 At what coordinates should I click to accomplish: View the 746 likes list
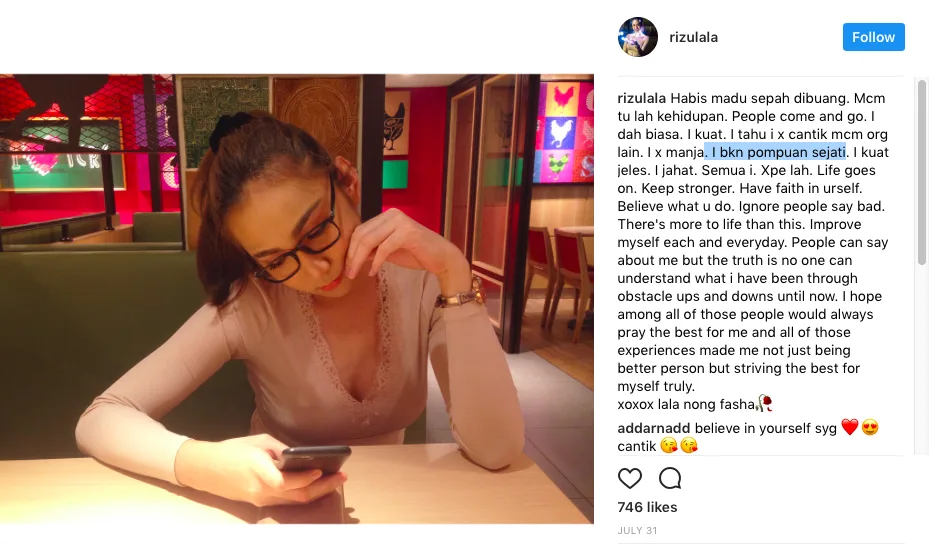[x=647, y=507]
